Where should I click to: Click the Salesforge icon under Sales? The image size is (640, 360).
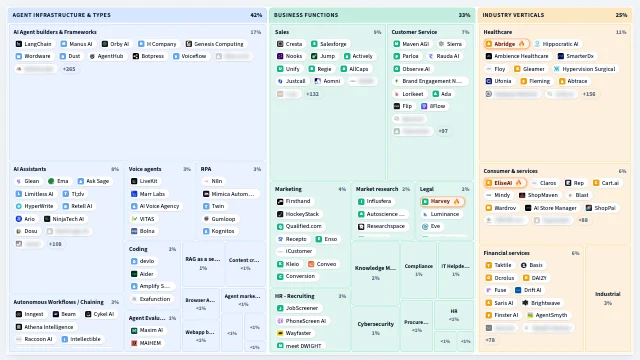tap(314, 44)
